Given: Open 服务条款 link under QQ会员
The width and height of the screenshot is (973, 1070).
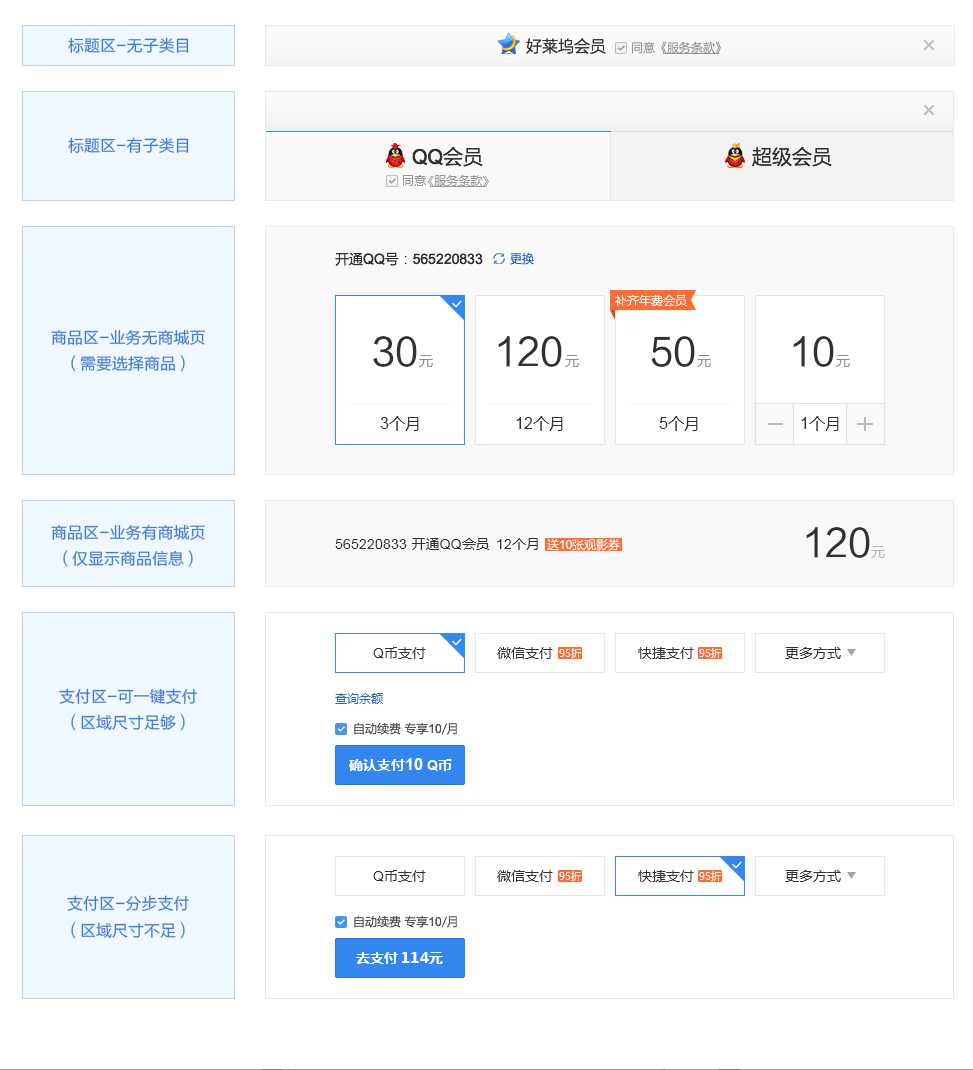Looking at the screenshot, I should click(x=459, y=181).
